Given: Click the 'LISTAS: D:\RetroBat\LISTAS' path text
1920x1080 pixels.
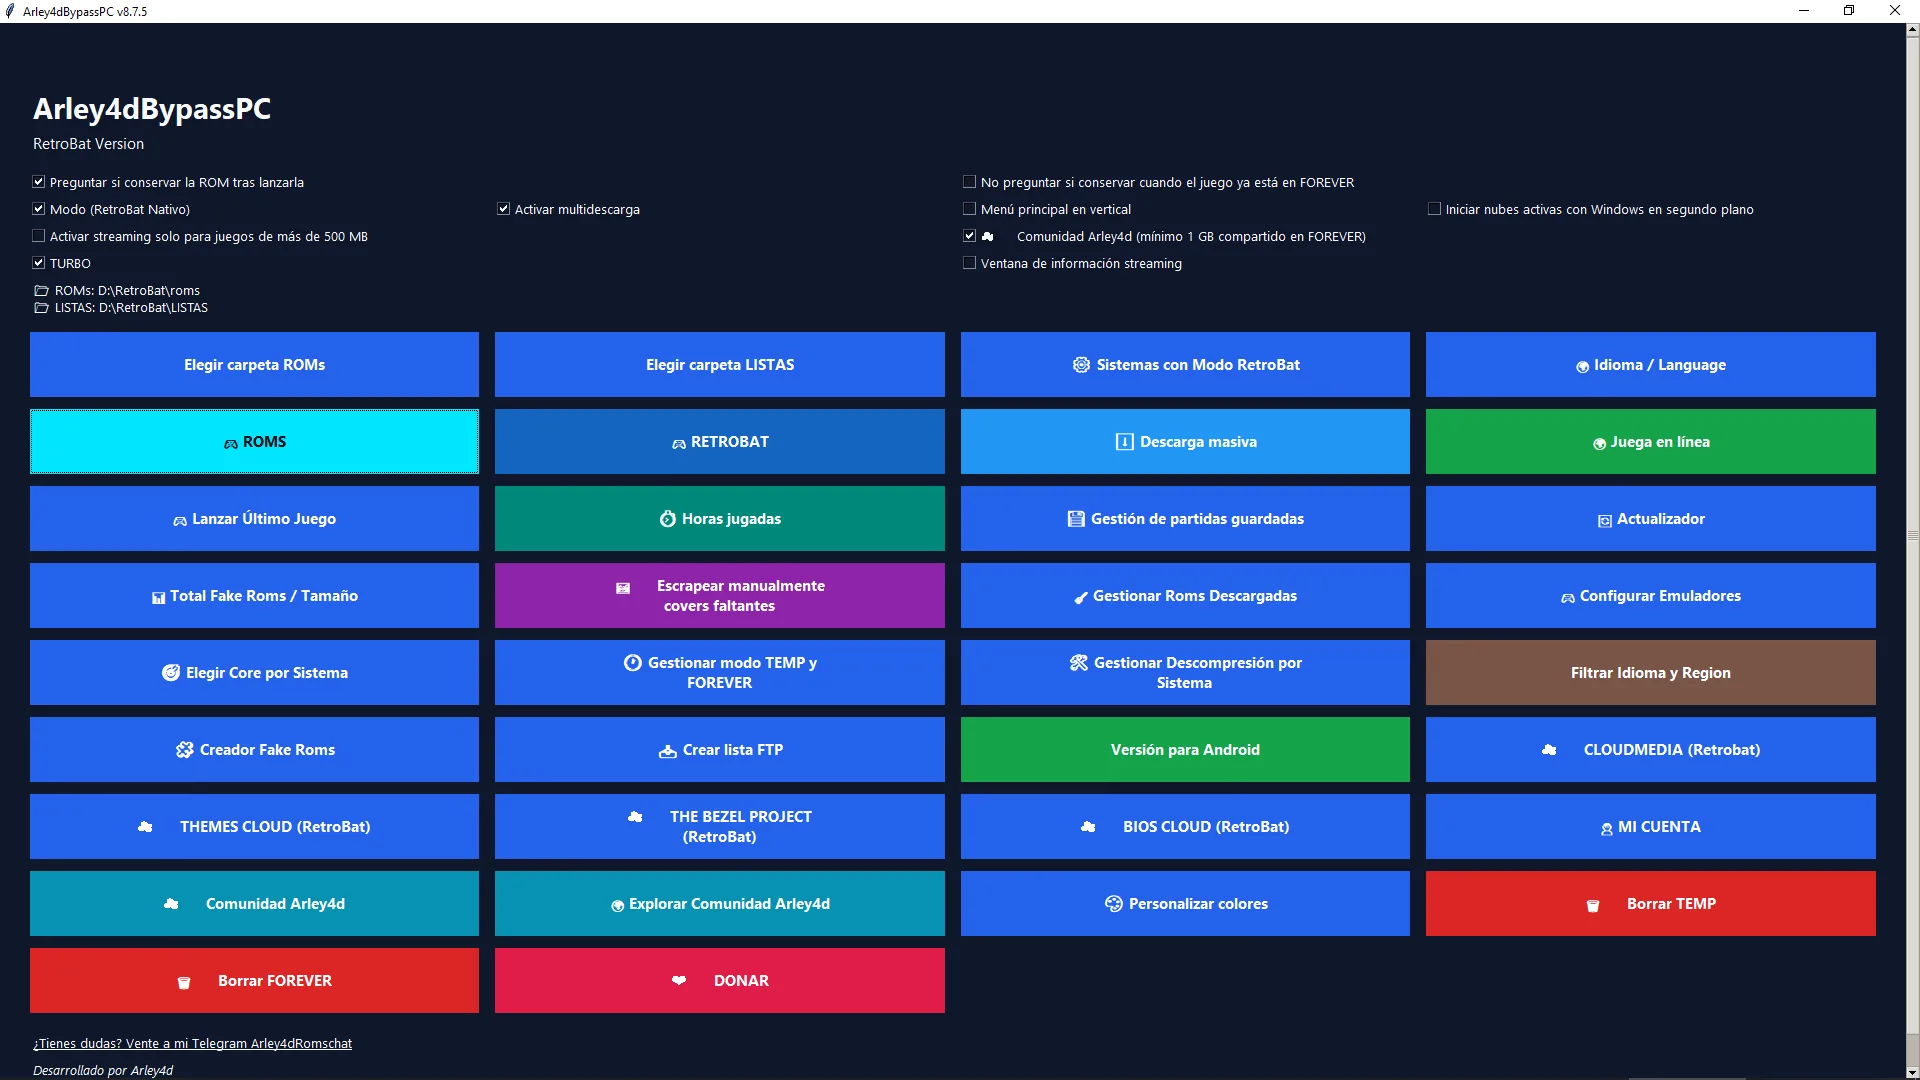Looking at the screenshot, I should 131,308.
